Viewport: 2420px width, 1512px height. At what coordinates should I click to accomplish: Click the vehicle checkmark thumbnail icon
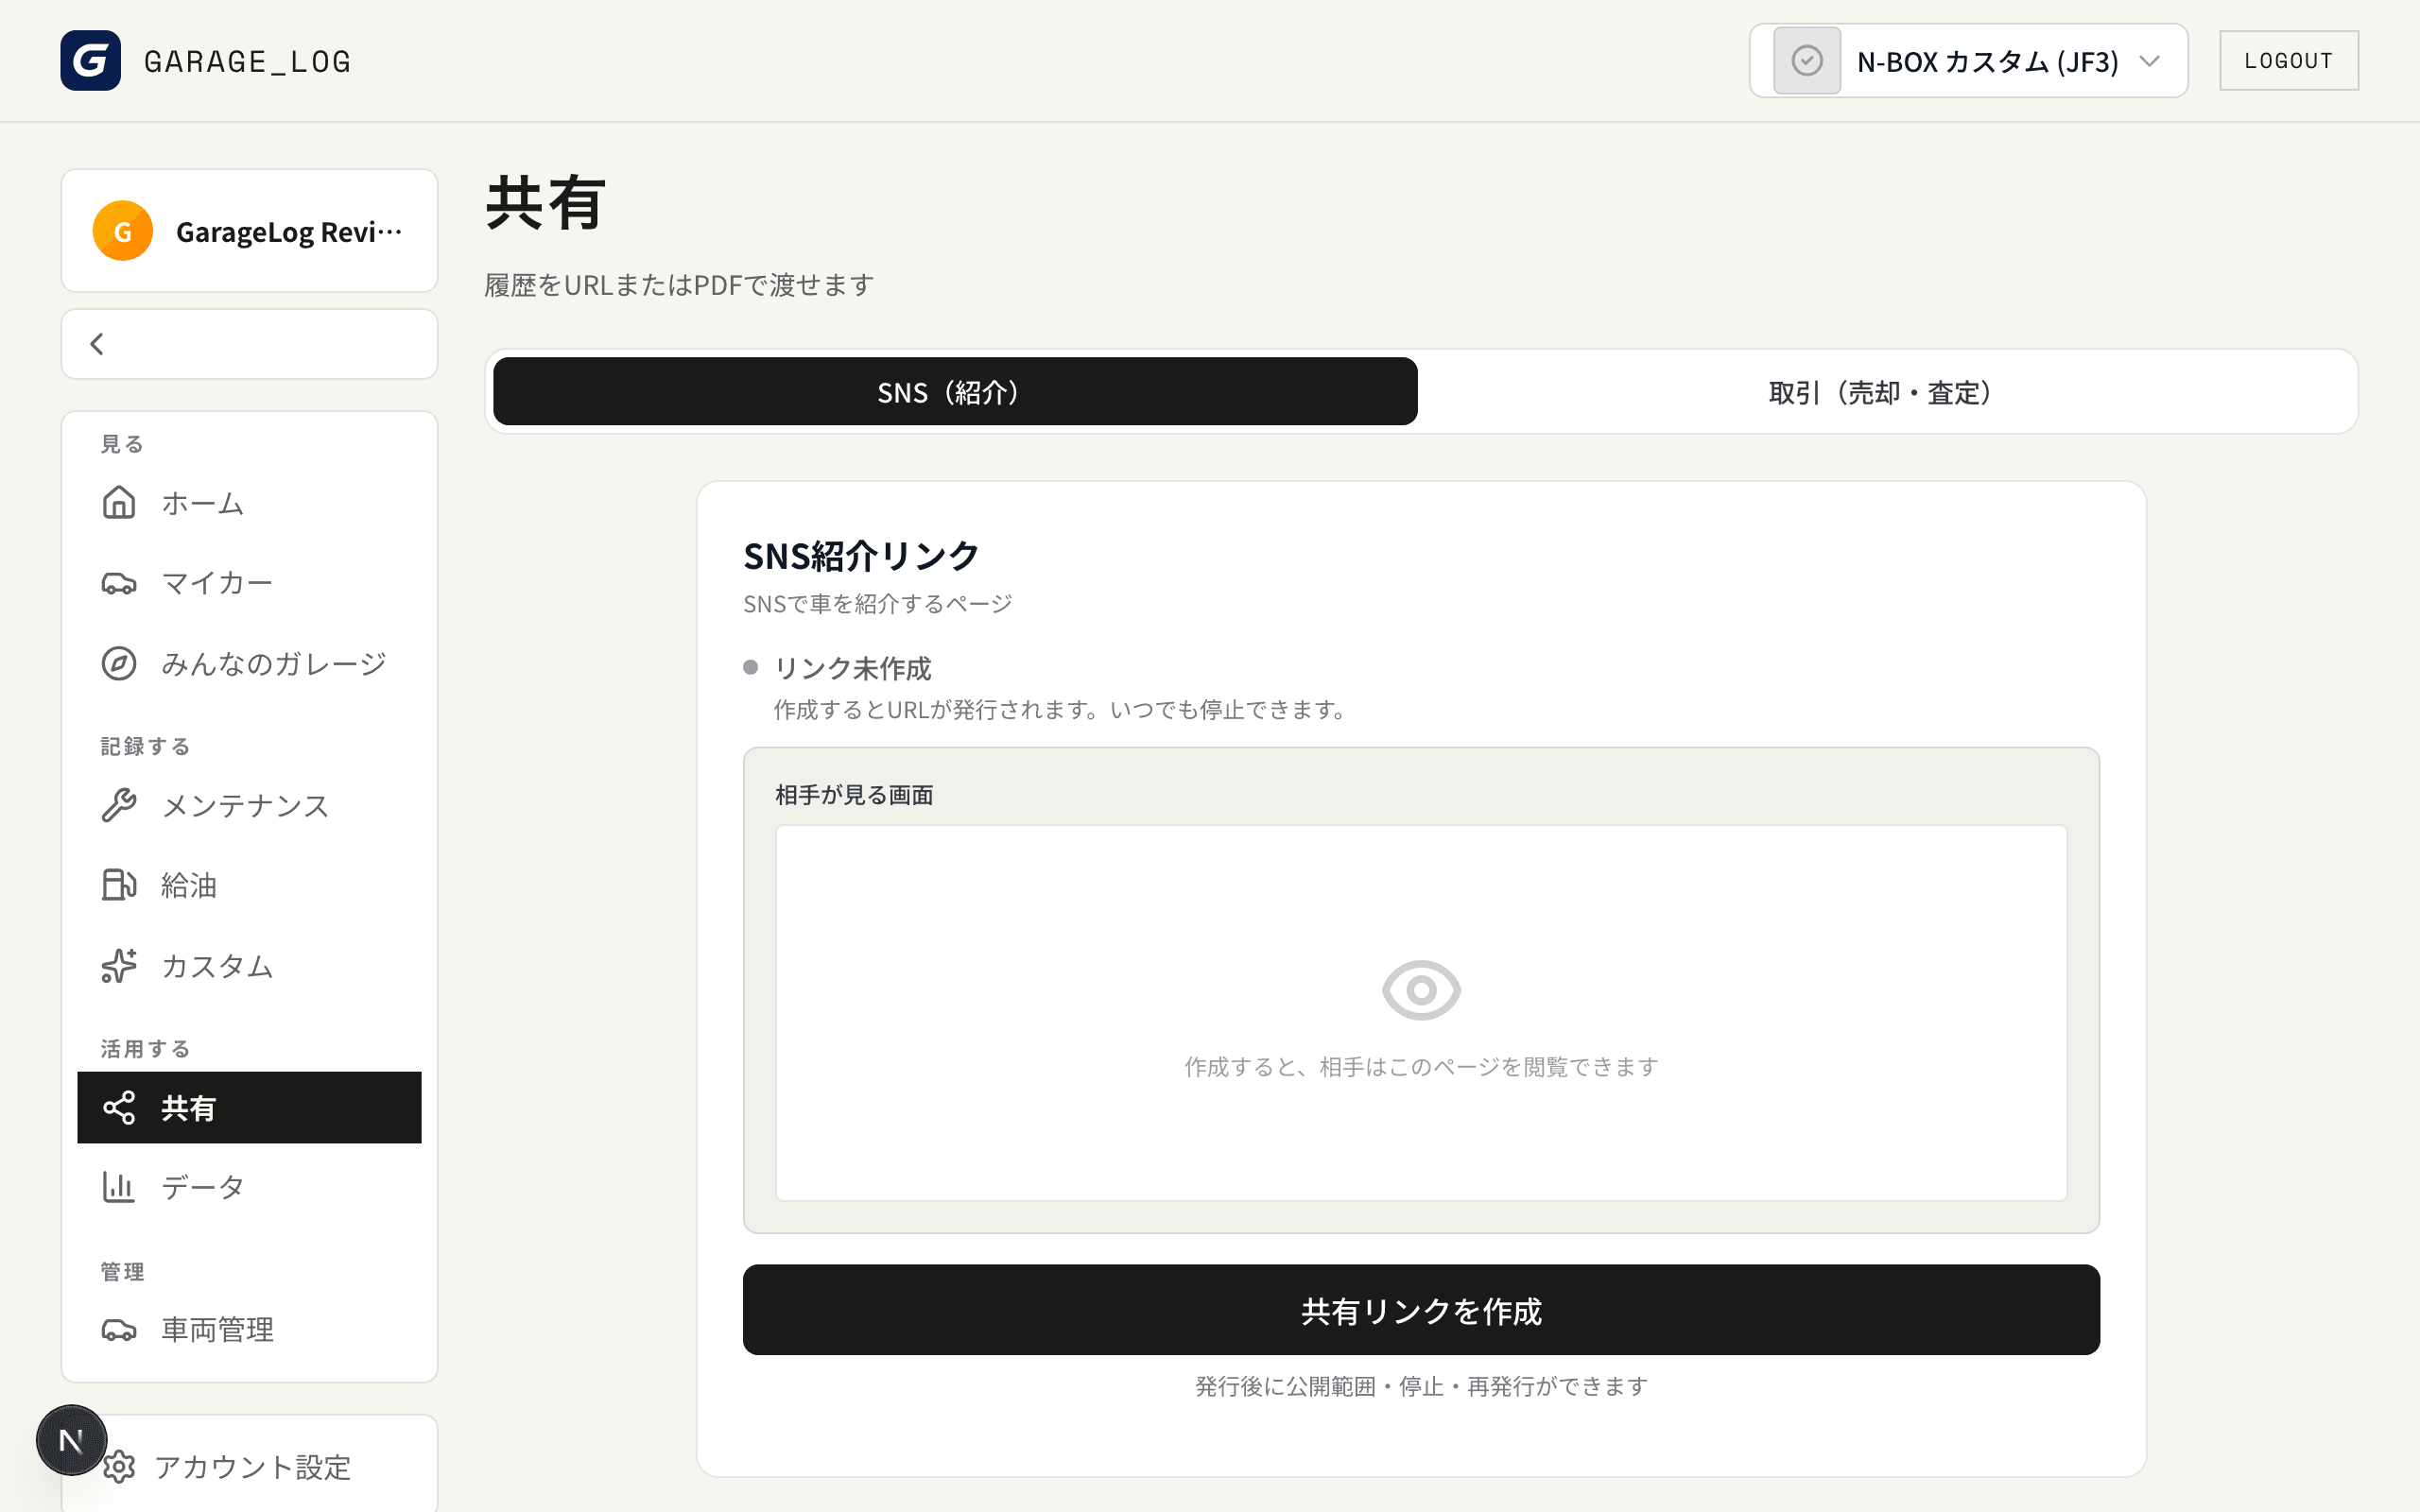[1806, 61]
